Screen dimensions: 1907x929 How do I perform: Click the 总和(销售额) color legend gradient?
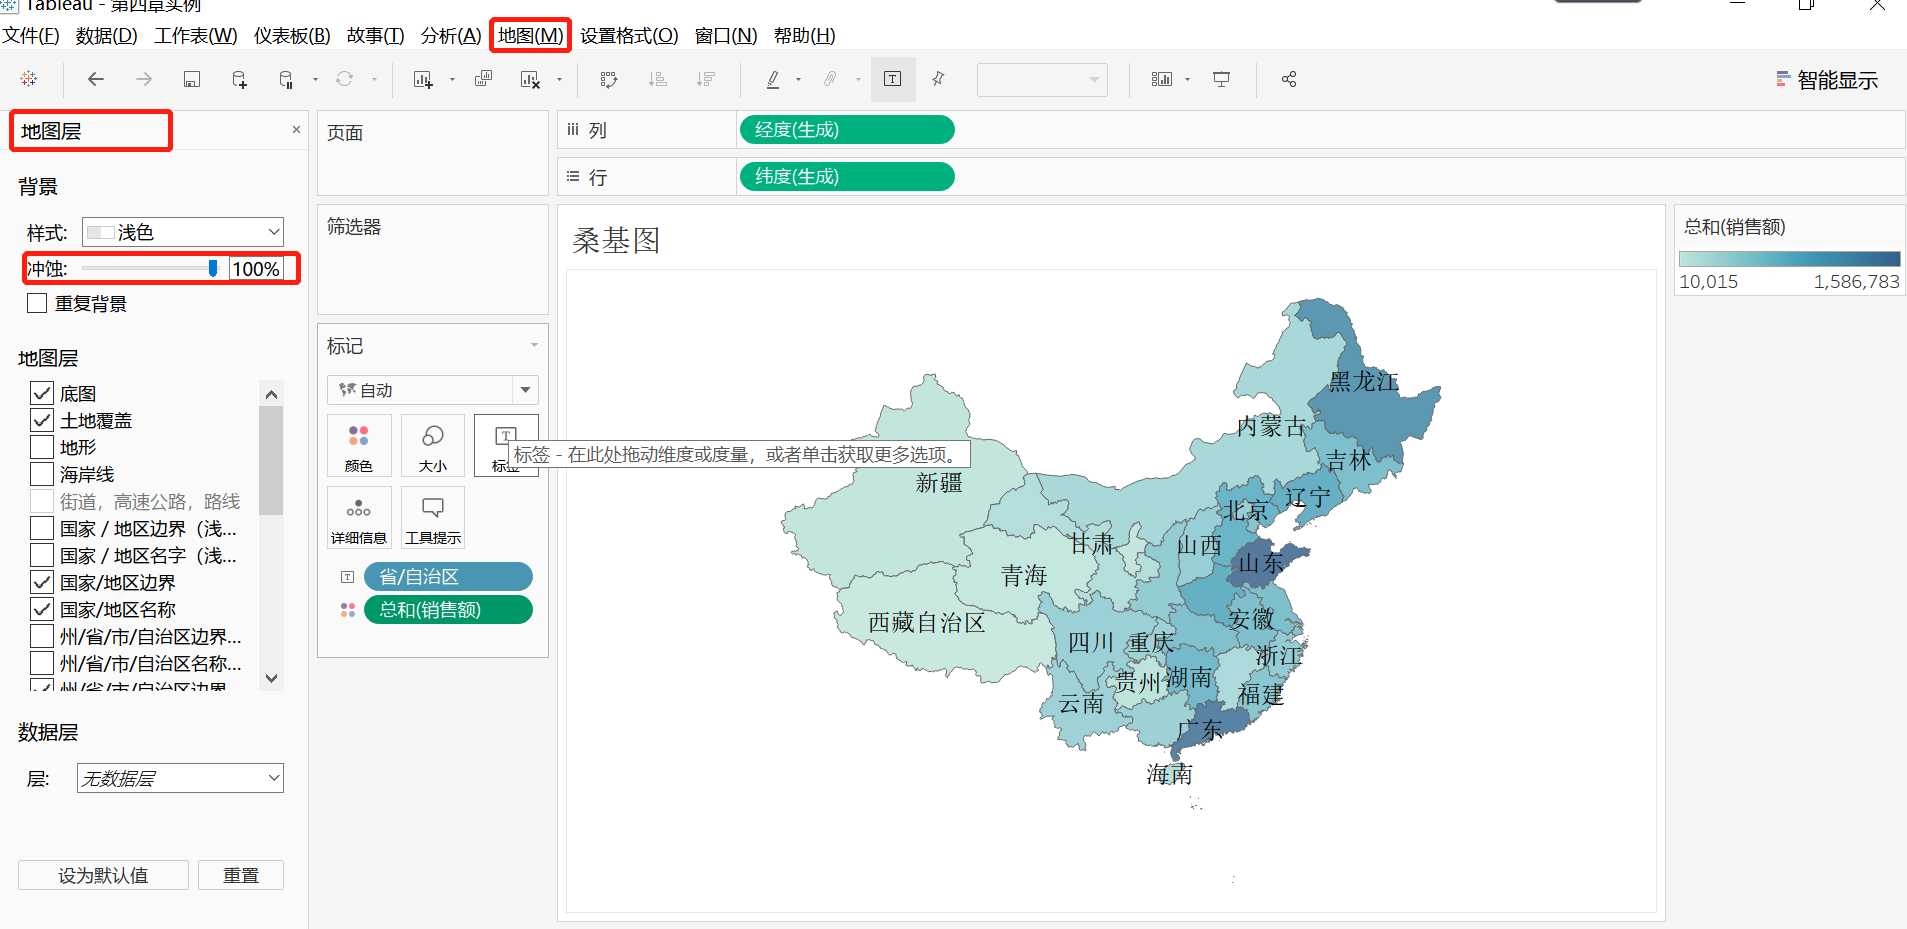click(1789, 259)
